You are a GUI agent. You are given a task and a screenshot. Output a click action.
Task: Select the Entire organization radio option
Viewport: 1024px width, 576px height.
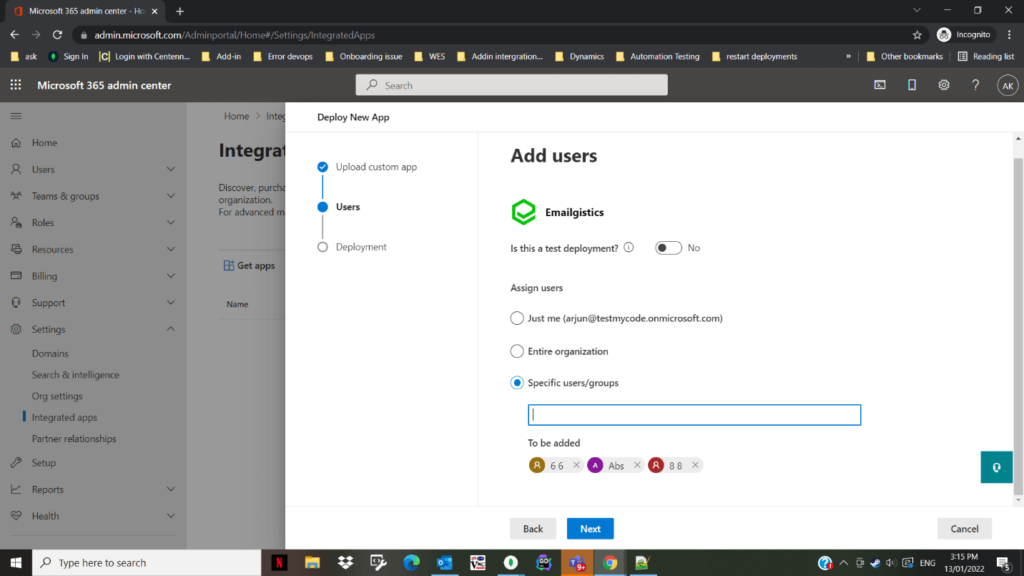[517, 351]
